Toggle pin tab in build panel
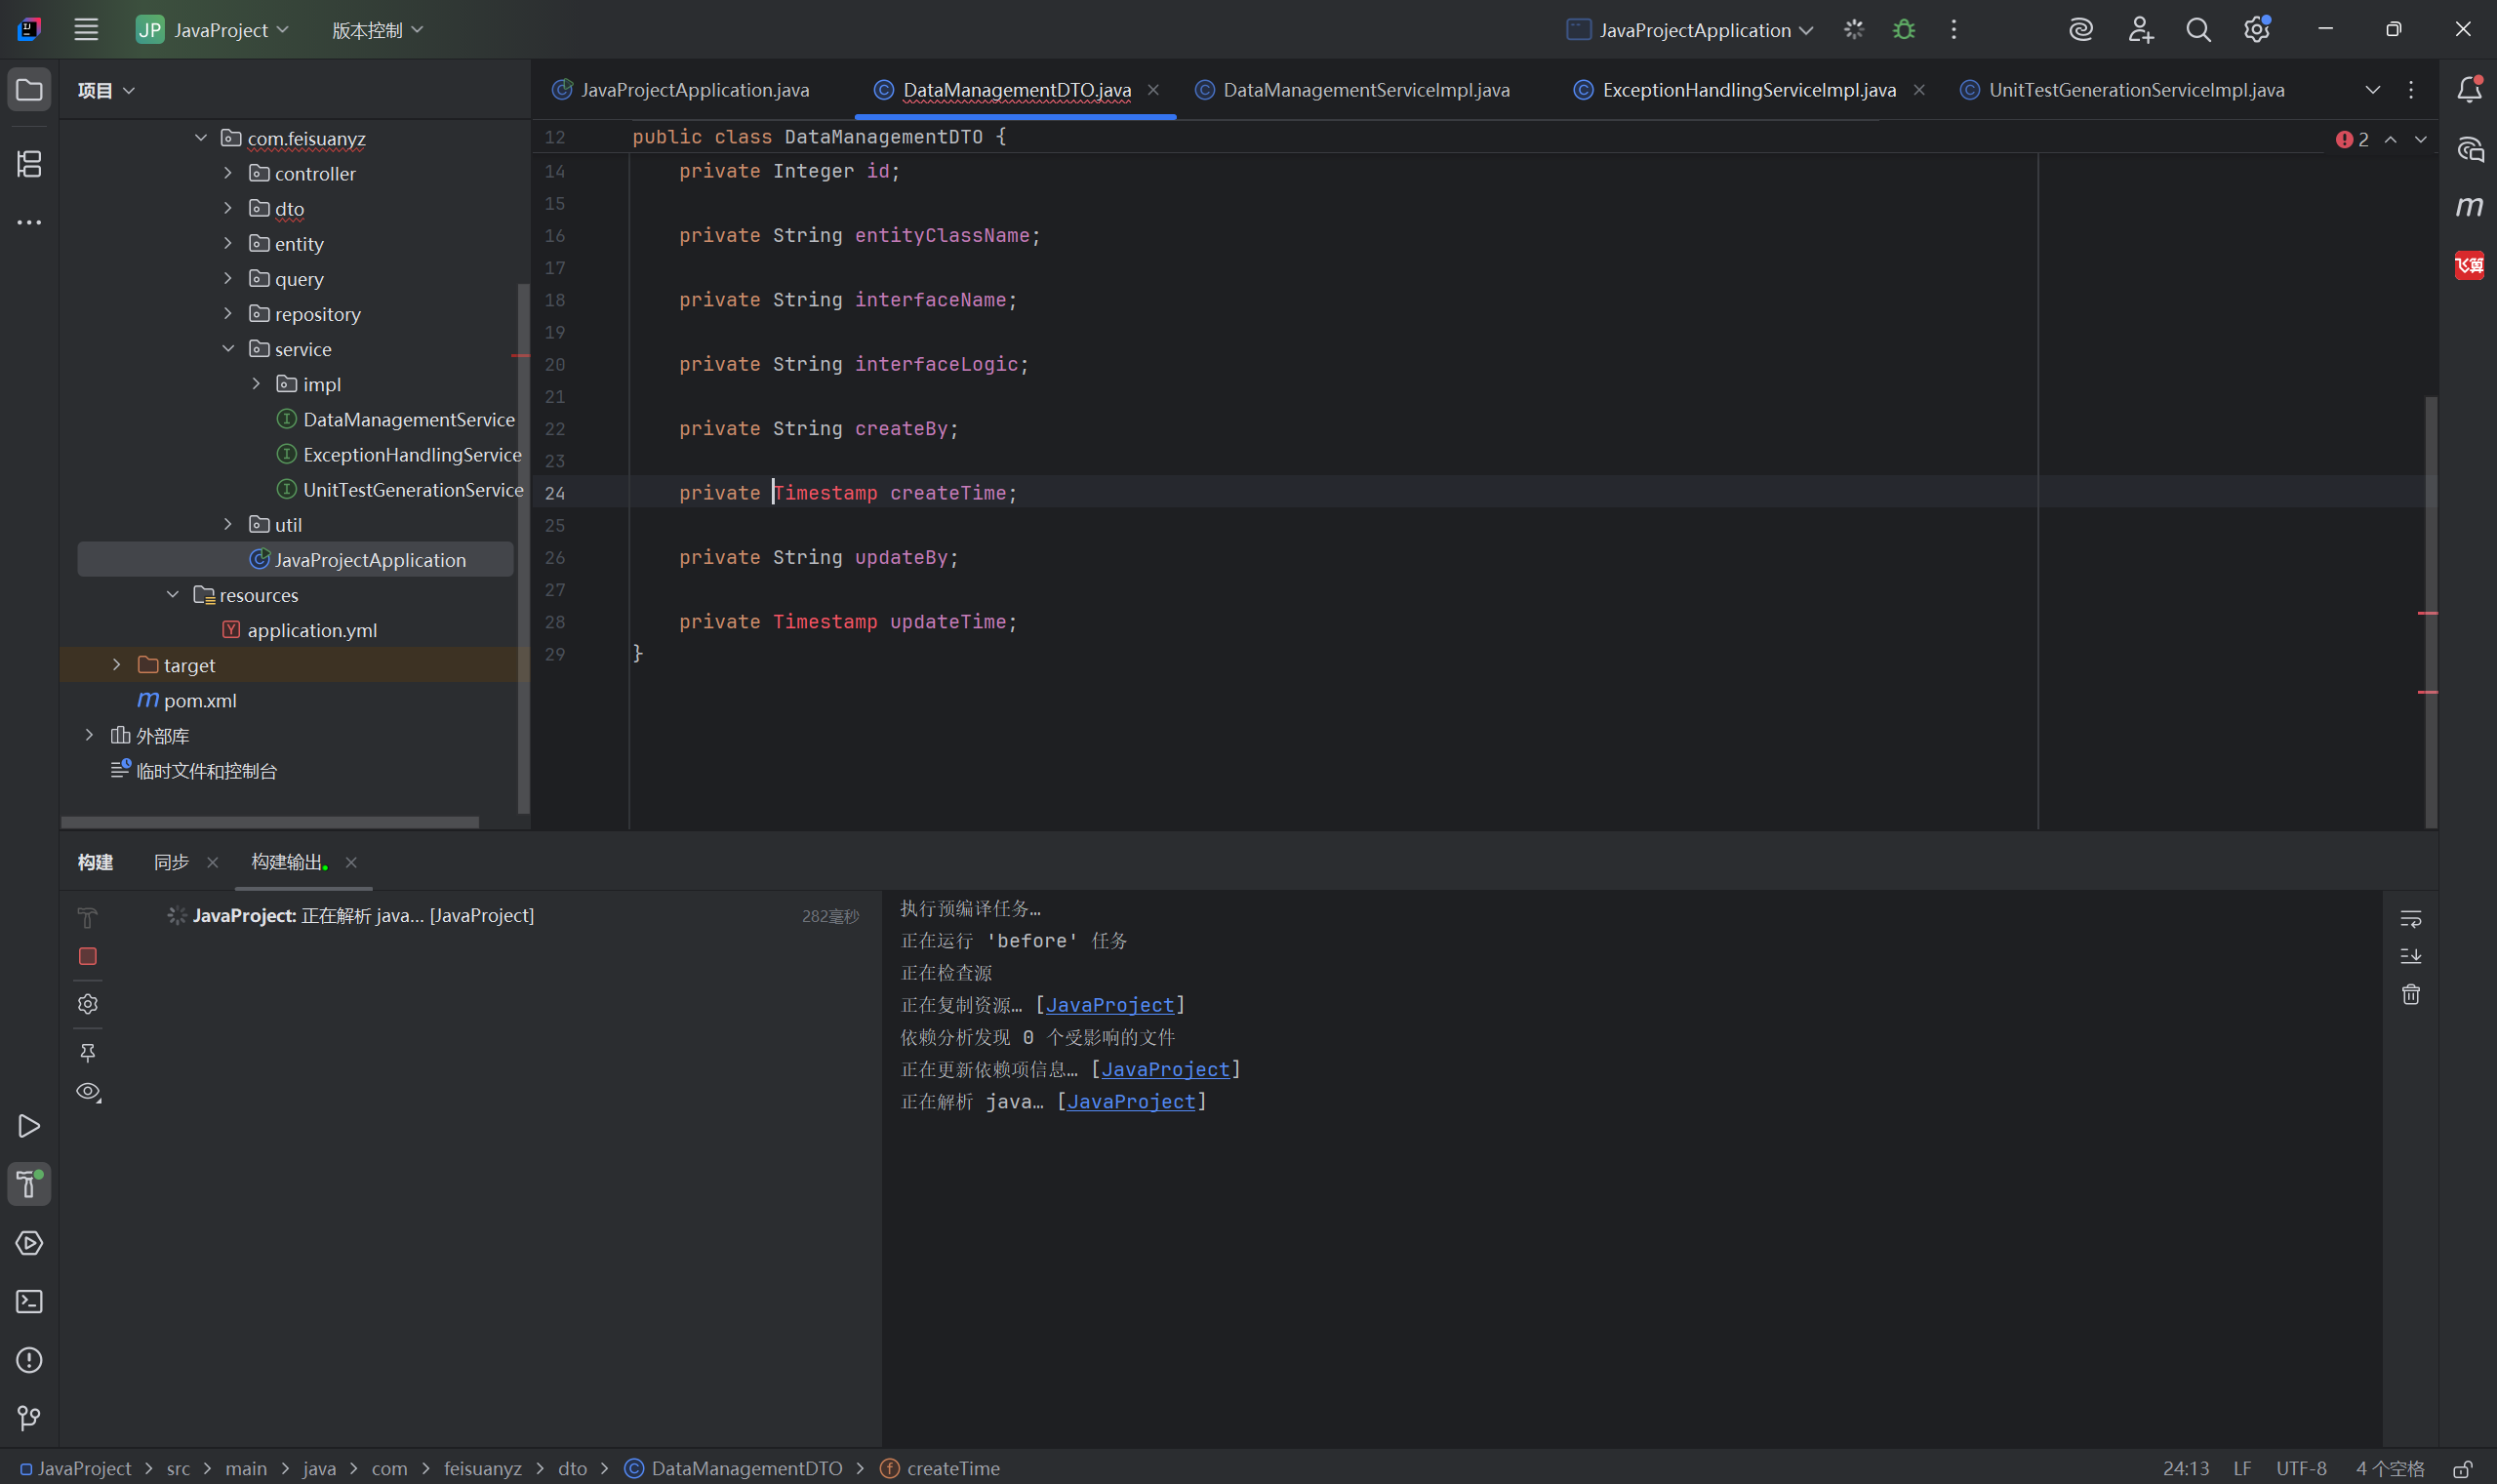This screenshot has height=1484, width=2497. tap(88, 1052)
